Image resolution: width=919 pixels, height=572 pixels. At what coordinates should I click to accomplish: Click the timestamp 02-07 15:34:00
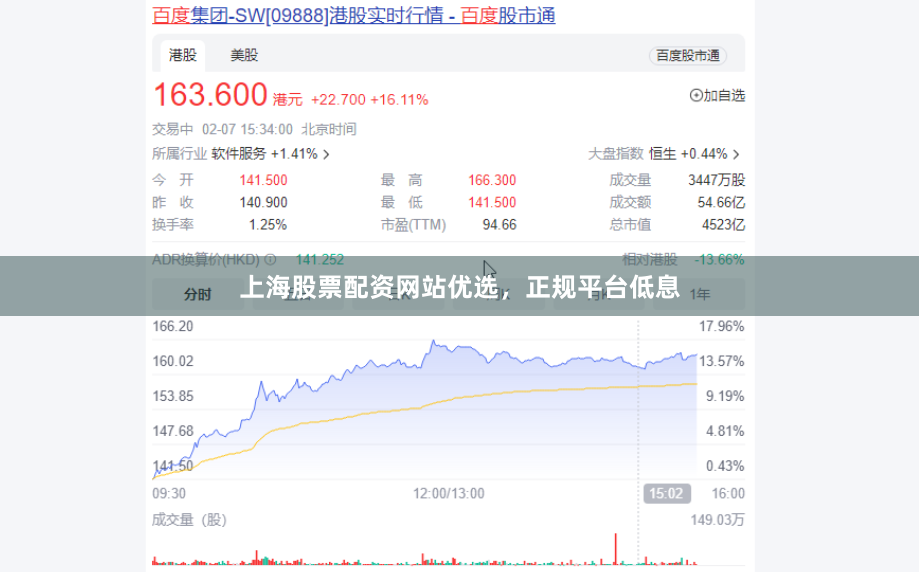[247, 130]
